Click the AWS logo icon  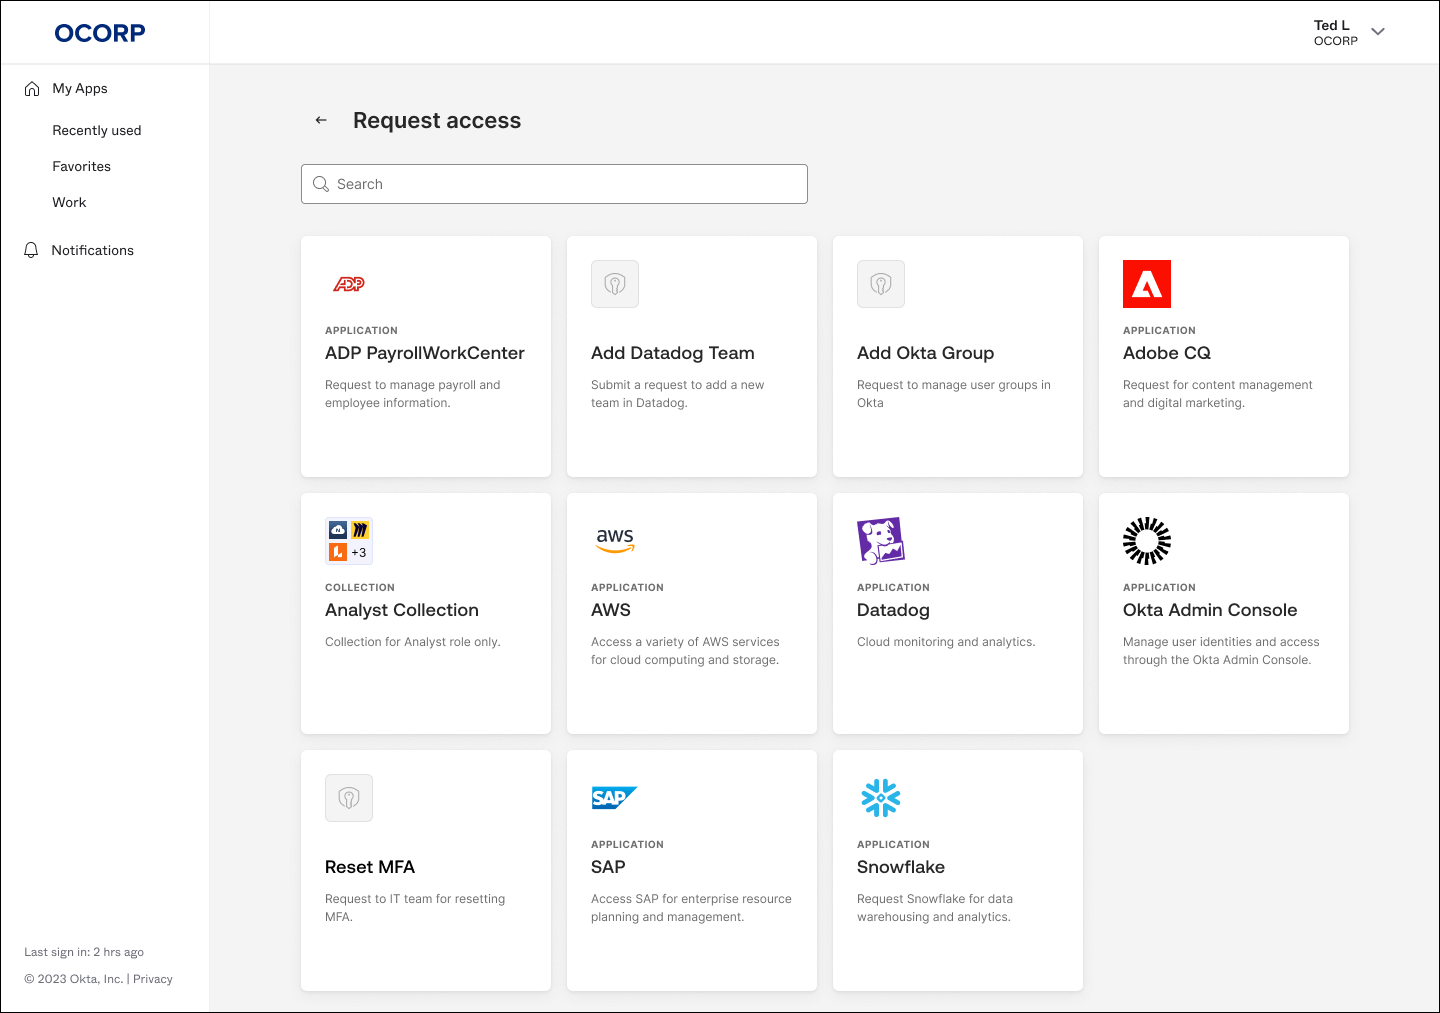615,541
